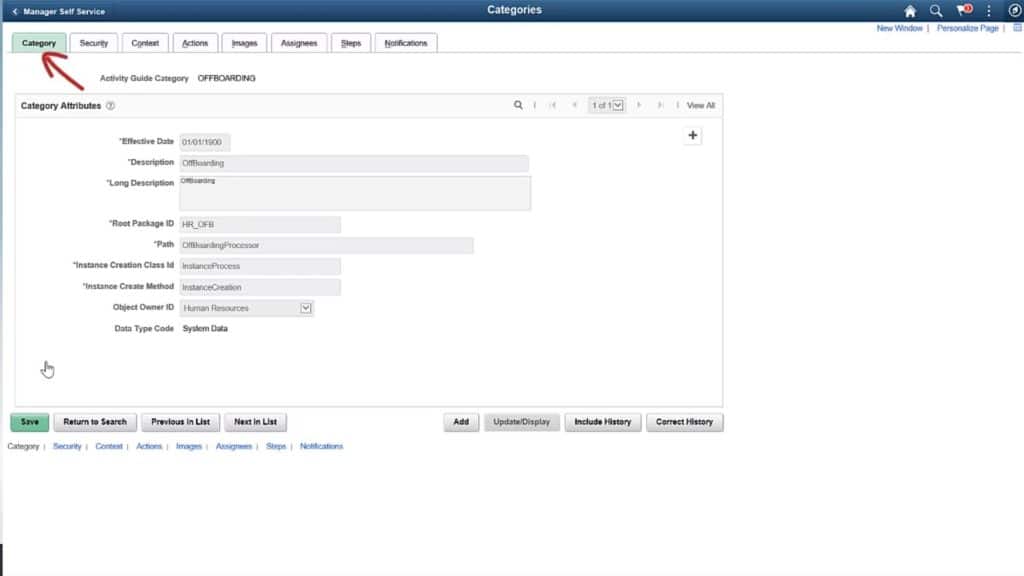Open the NavBar compass icon
Image resolution: width=1024 pixels, height=576 pixels.
point(1013,9)
